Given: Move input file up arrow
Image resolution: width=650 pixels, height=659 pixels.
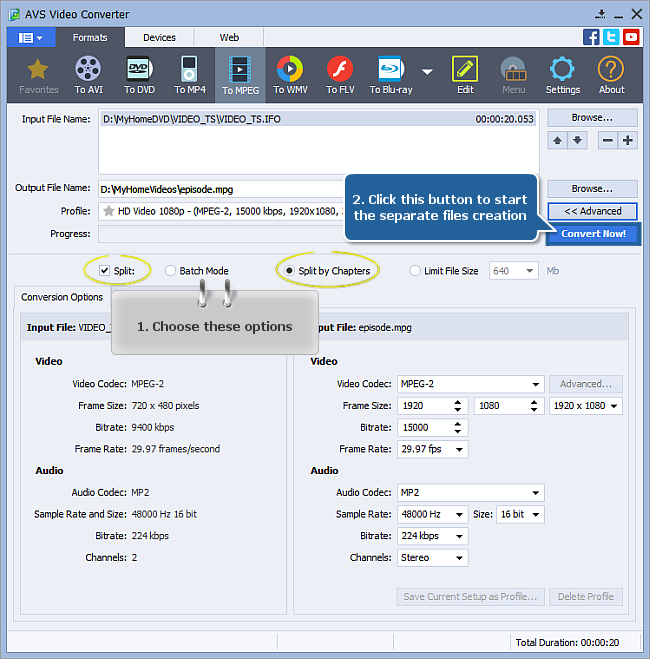Looking at the screenshot, I should pos(557,140).
